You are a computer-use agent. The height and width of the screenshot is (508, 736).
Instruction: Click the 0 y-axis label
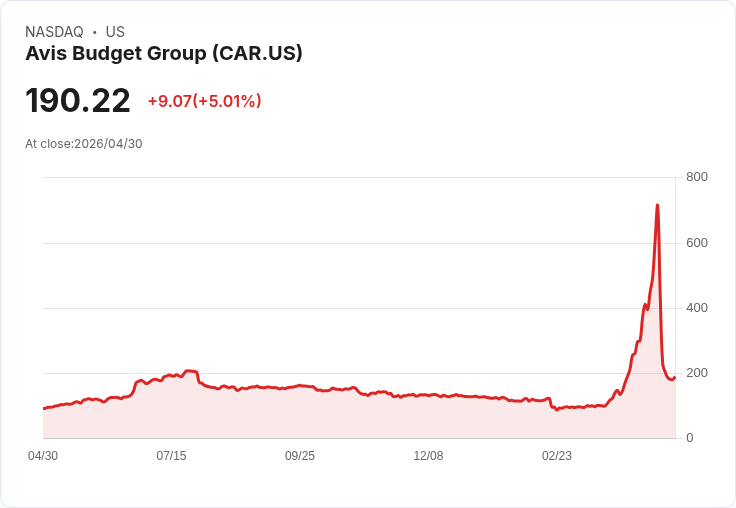point(690,438)
